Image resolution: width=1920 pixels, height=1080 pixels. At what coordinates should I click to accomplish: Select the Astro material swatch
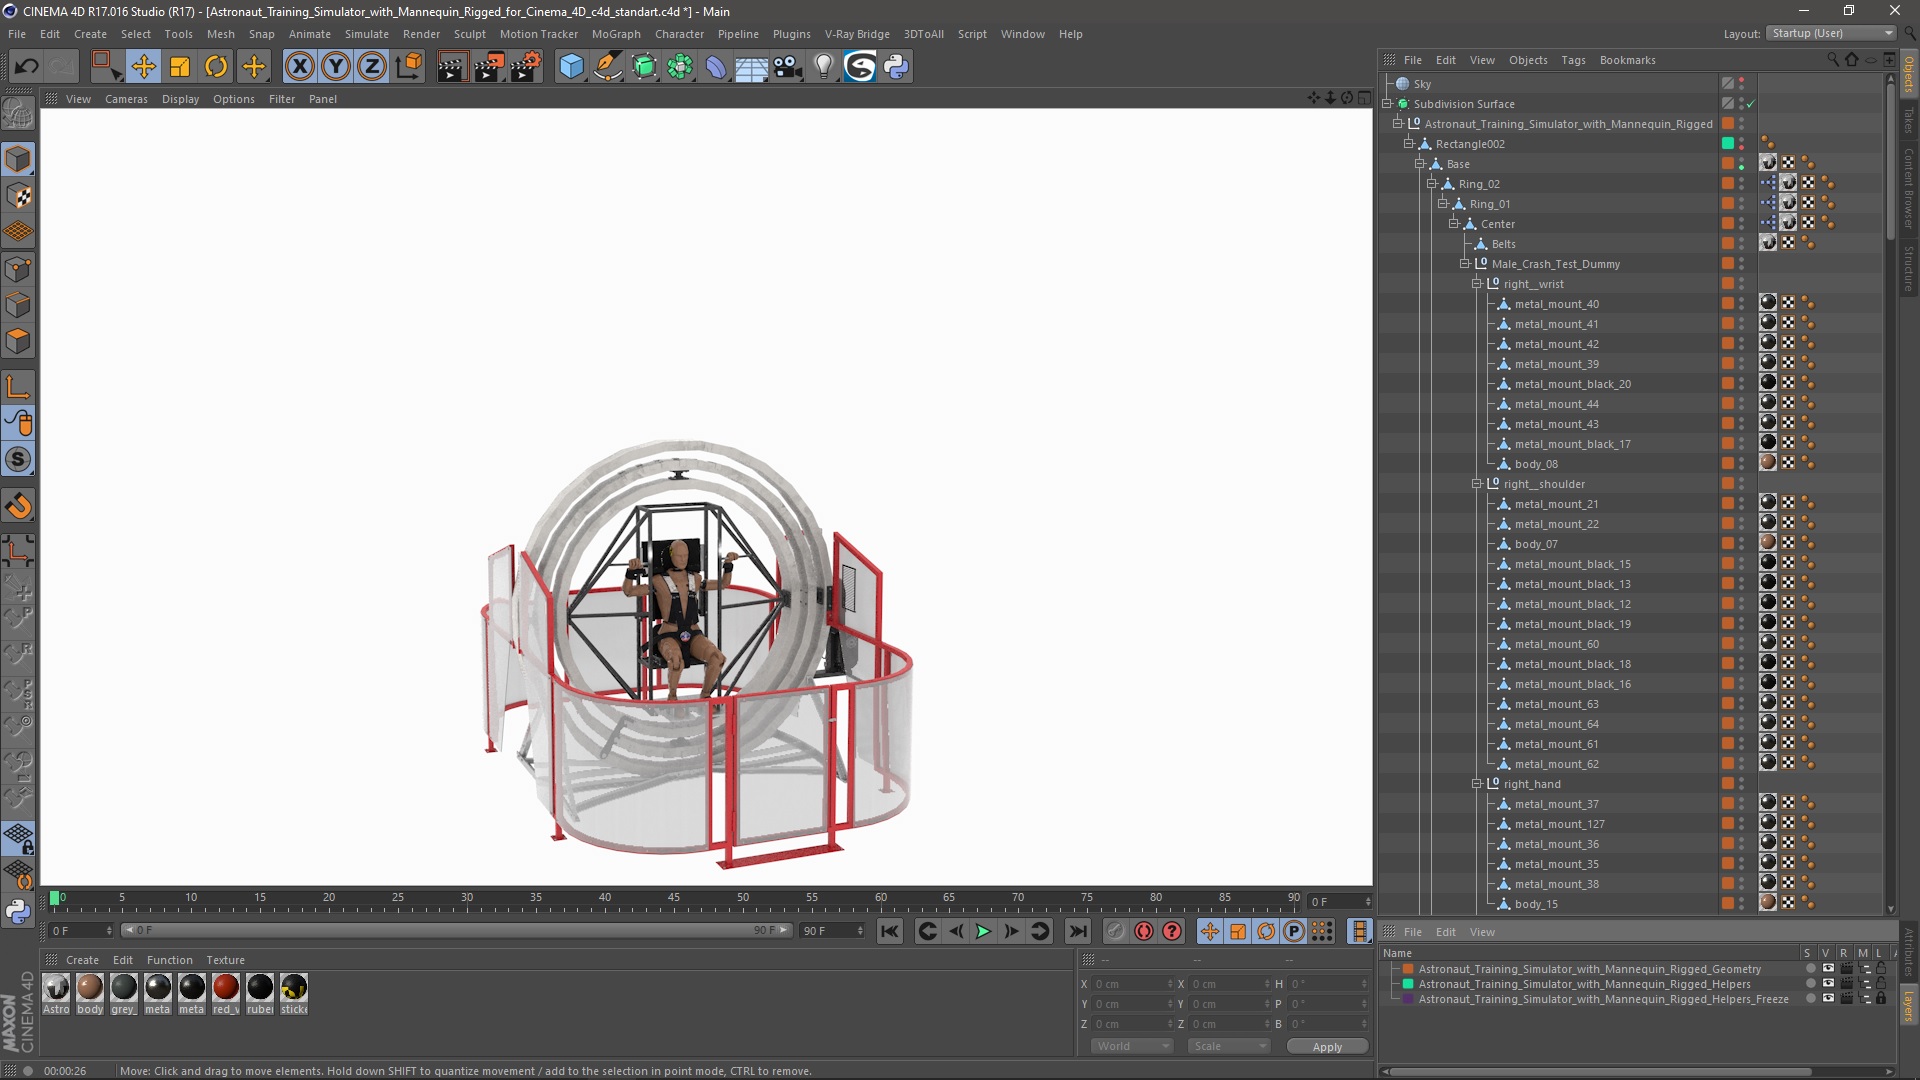pyautogui.click(x=56, y=995)
